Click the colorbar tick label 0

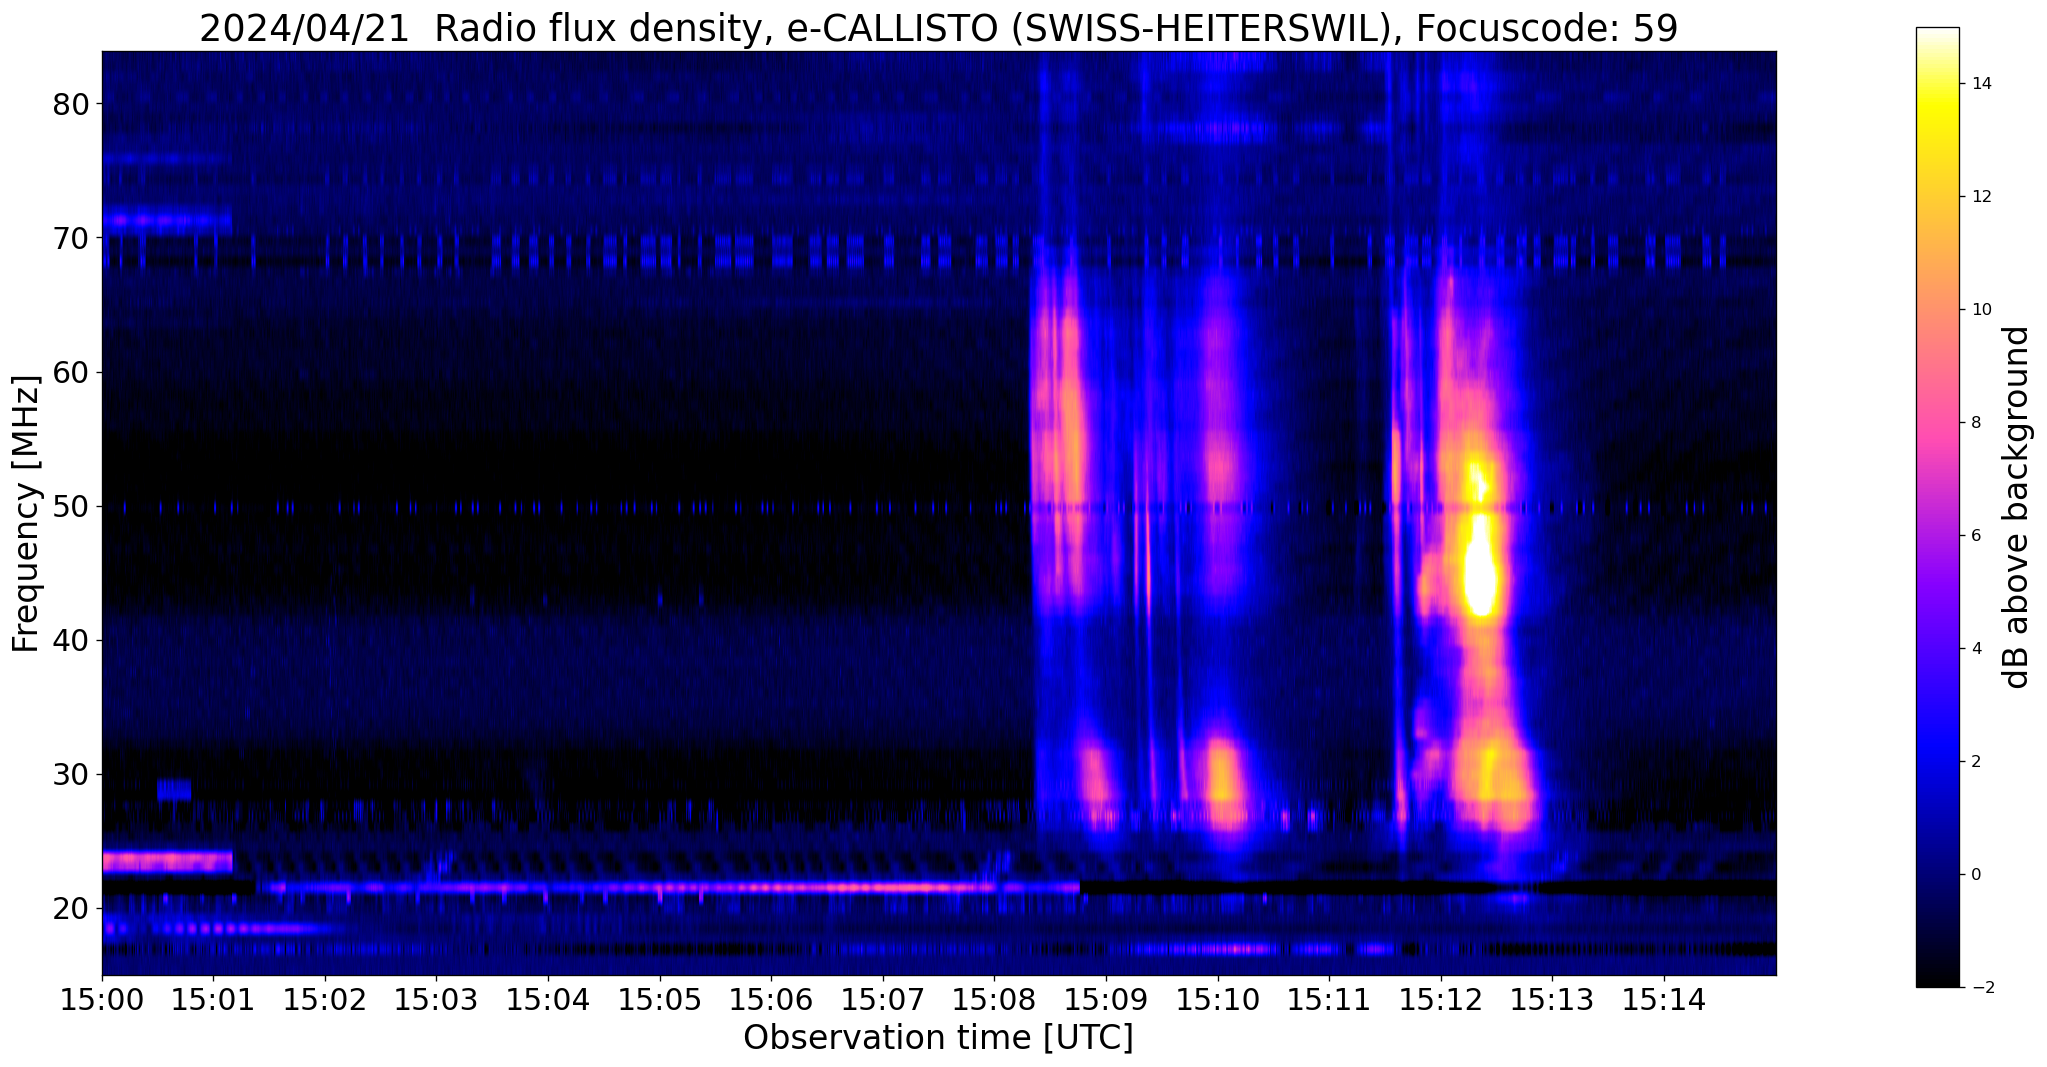click(1975, 875)
